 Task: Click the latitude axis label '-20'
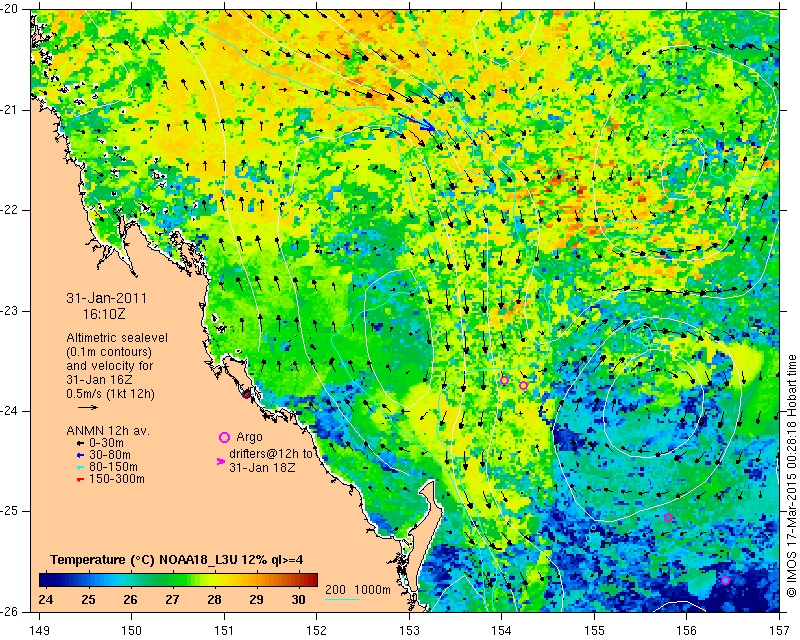[x=10, y=10]
